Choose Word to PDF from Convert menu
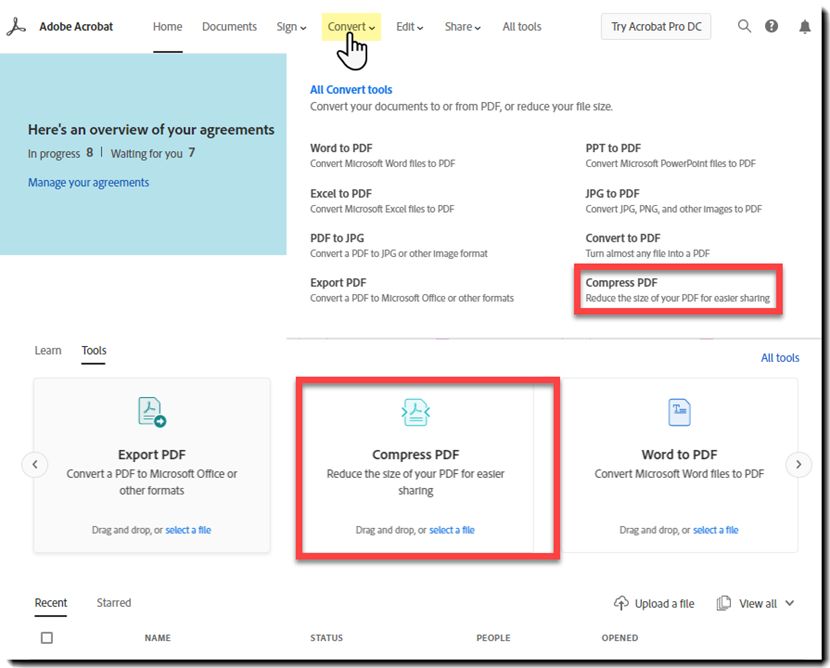Image resolution: width=830 pixels, height=668 pixels. coord(341,148)
